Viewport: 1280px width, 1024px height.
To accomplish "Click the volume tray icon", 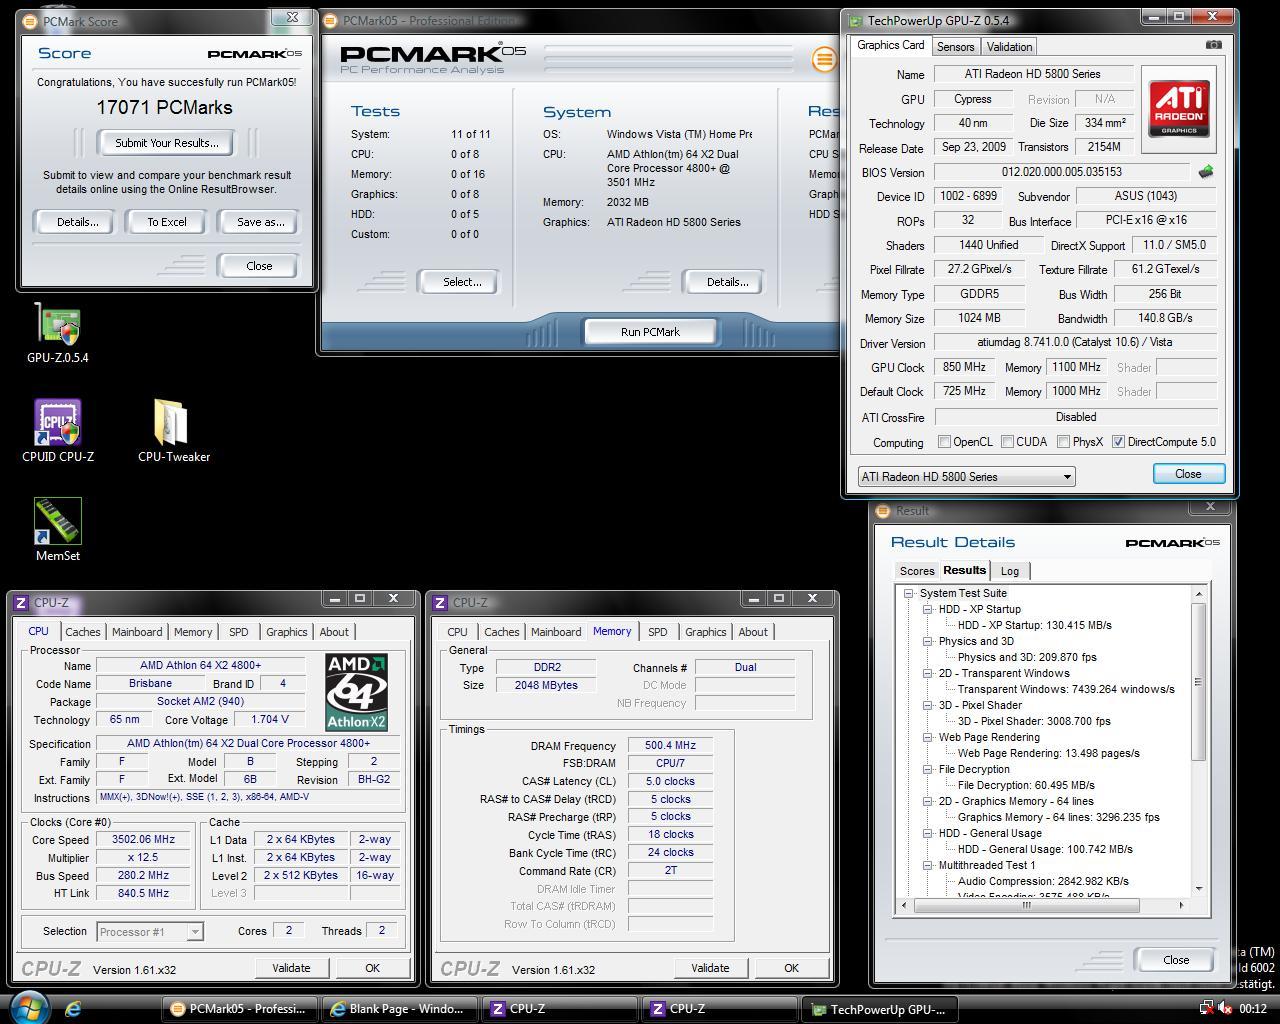I will (x=1225, y=1009).
